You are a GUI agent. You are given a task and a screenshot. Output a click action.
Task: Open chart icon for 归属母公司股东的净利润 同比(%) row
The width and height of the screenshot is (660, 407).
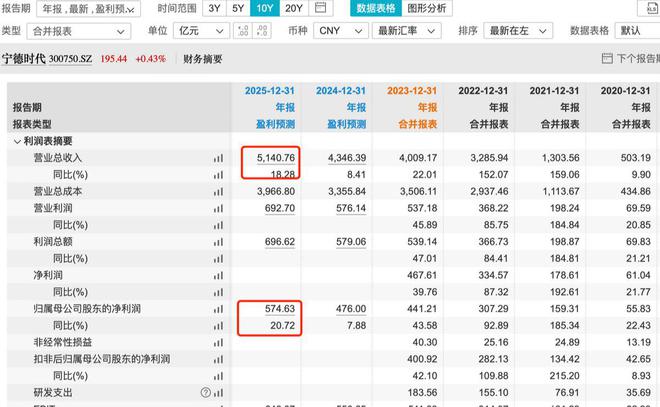click(x=218, y=326)
